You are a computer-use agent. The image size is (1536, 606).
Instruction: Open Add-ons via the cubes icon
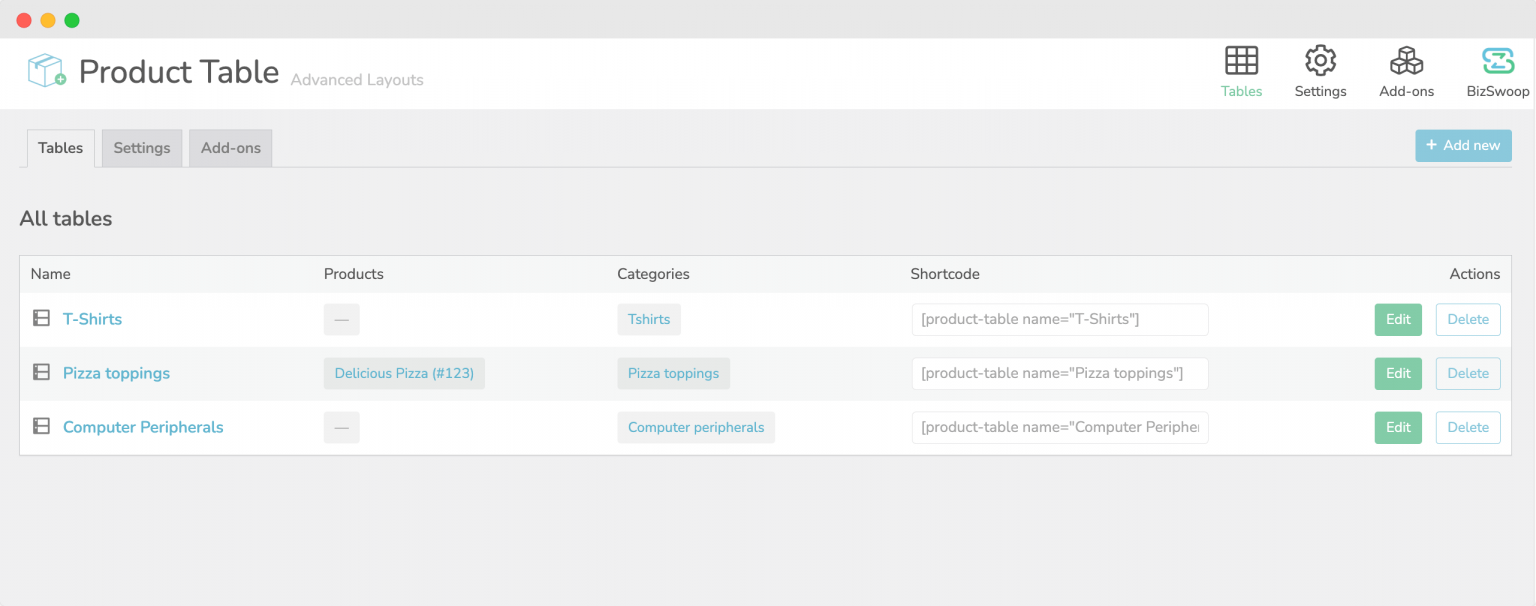click(x=1406, y=60)
